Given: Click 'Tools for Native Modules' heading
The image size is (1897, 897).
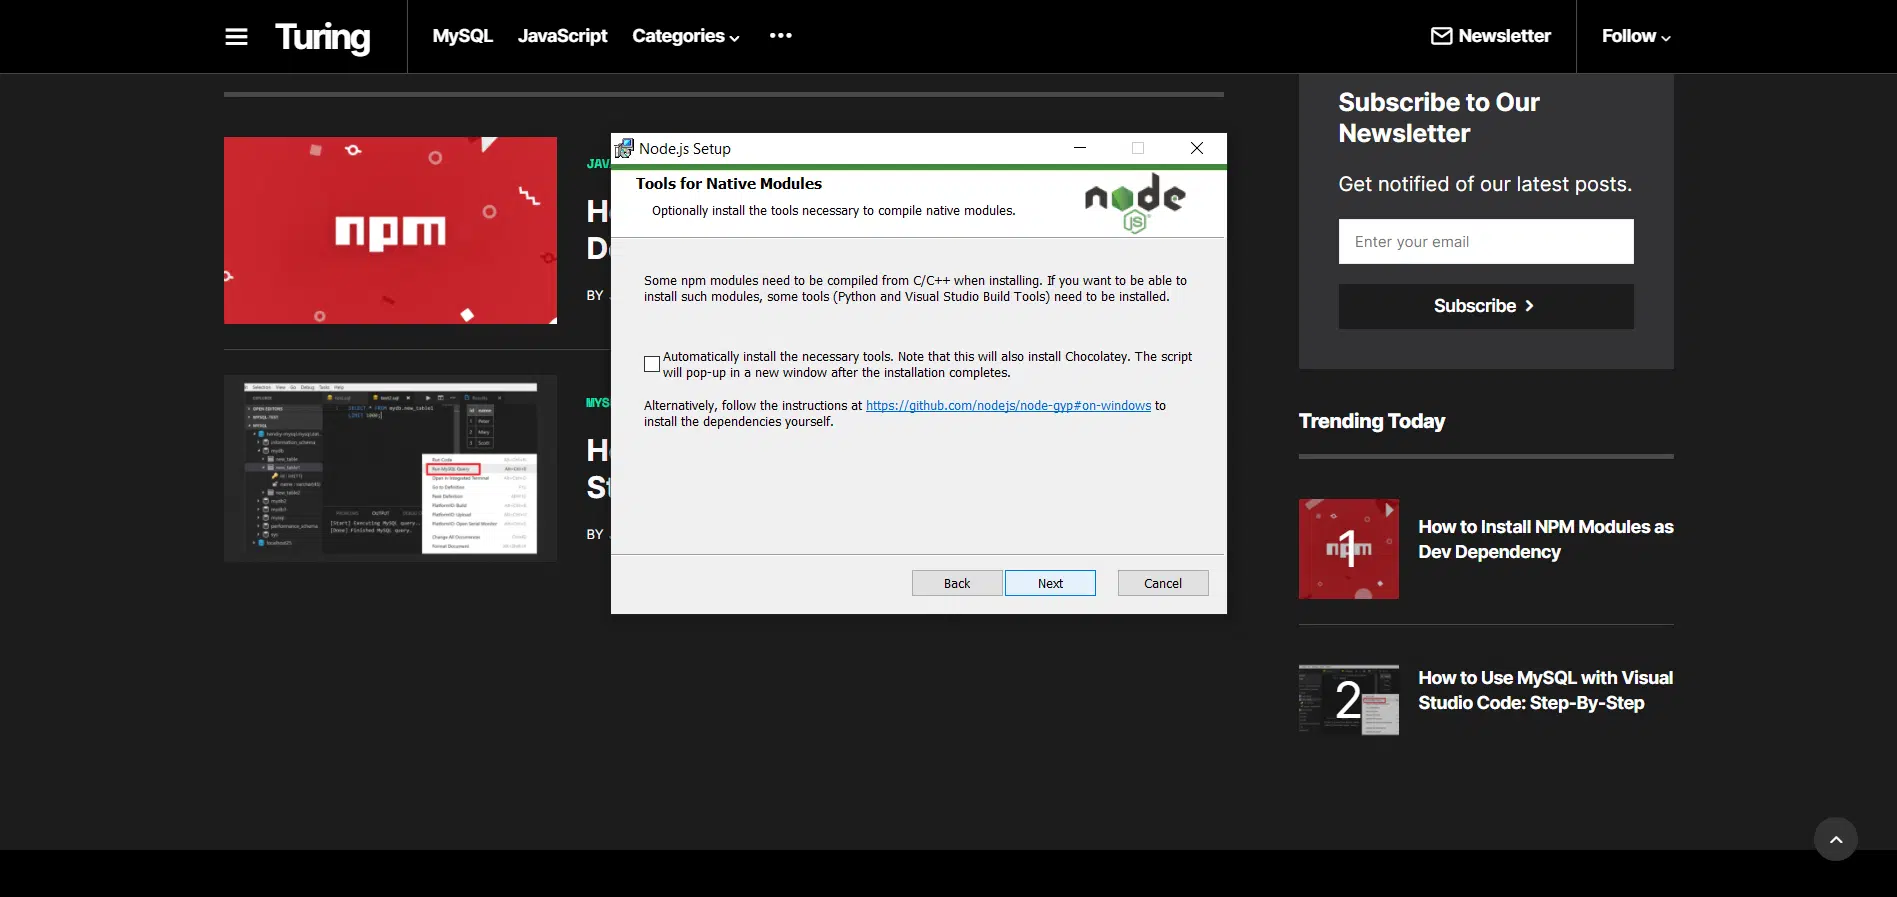Looking at the screenshot, I should [x=729, y=184].
